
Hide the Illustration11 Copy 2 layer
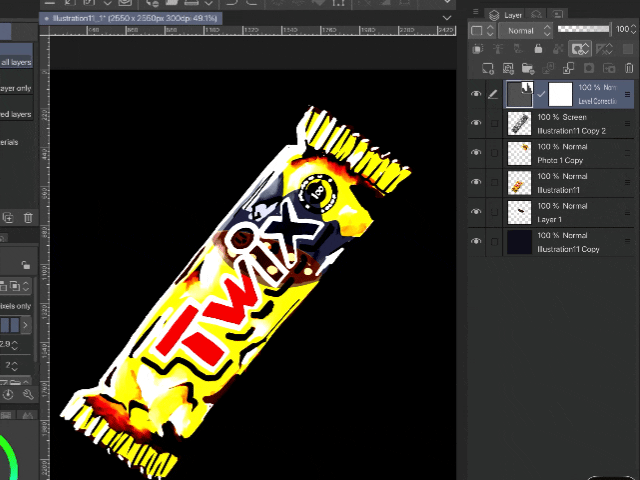point(476,123)
